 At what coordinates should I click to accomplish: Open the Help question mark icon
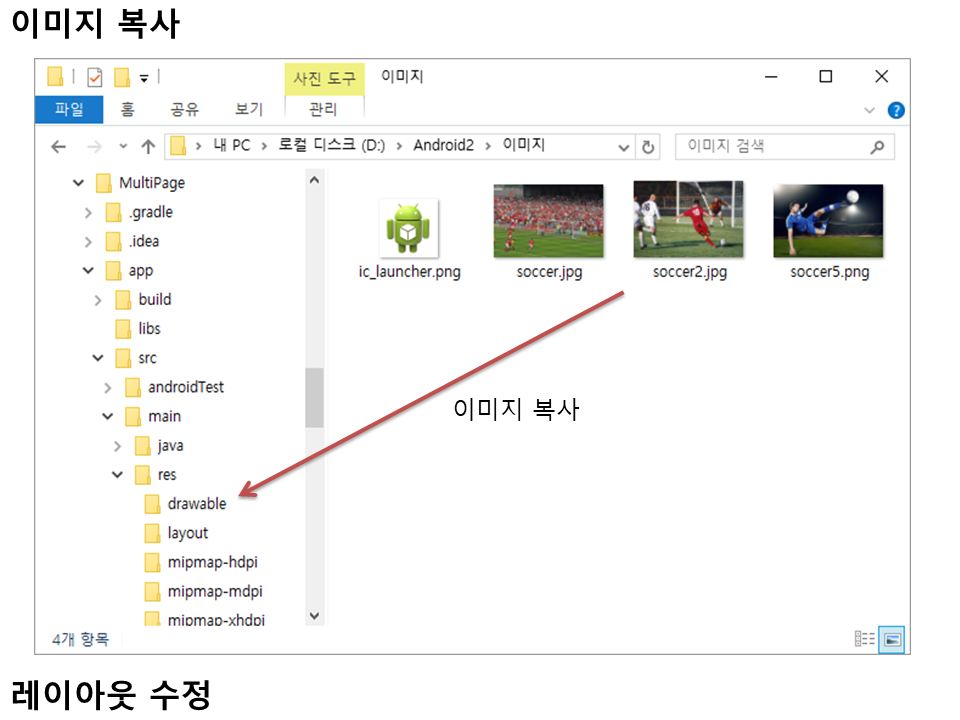click(x=896, y=110)
